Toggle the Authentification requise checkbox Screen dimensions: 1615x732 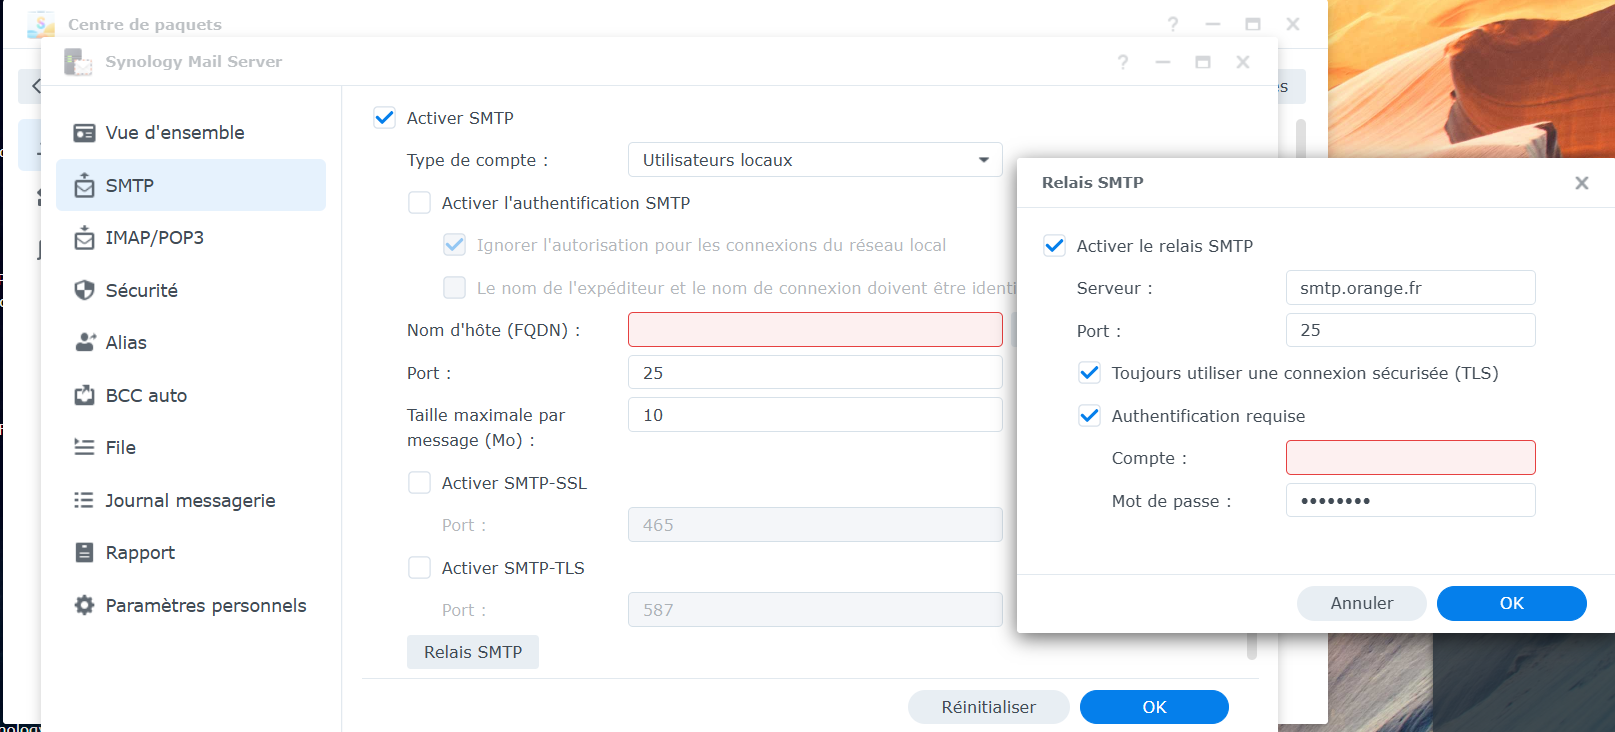1090,416
